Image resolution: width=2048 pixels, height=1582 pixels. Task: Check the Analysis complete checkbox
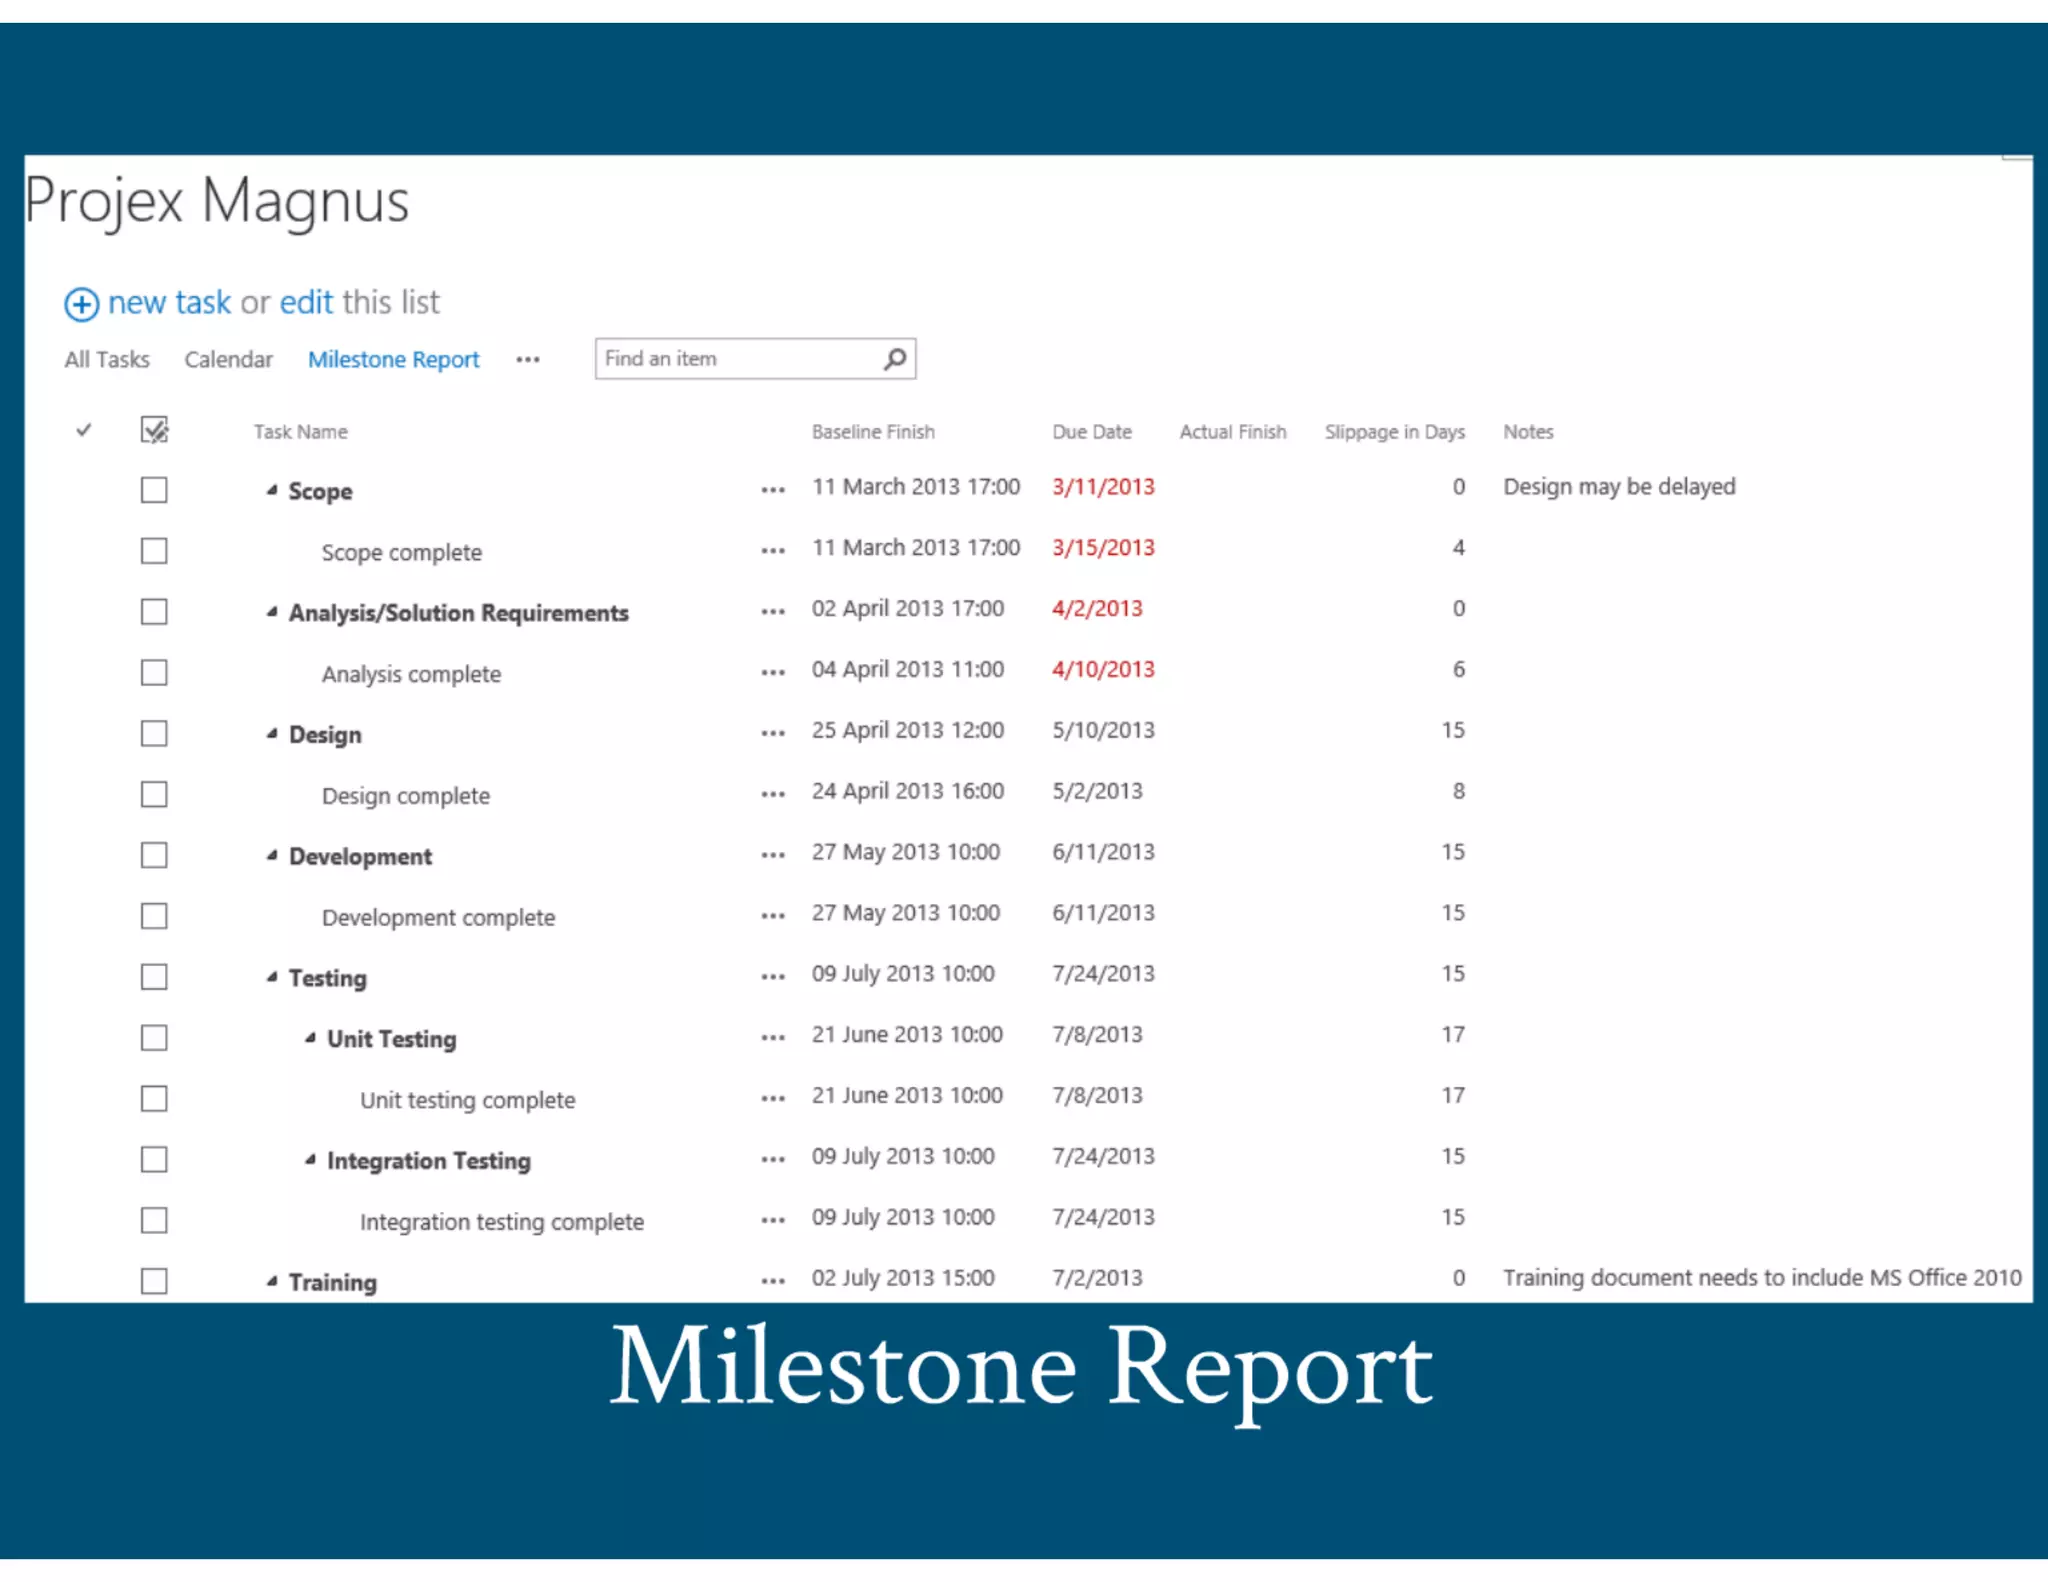click(154, 673)
